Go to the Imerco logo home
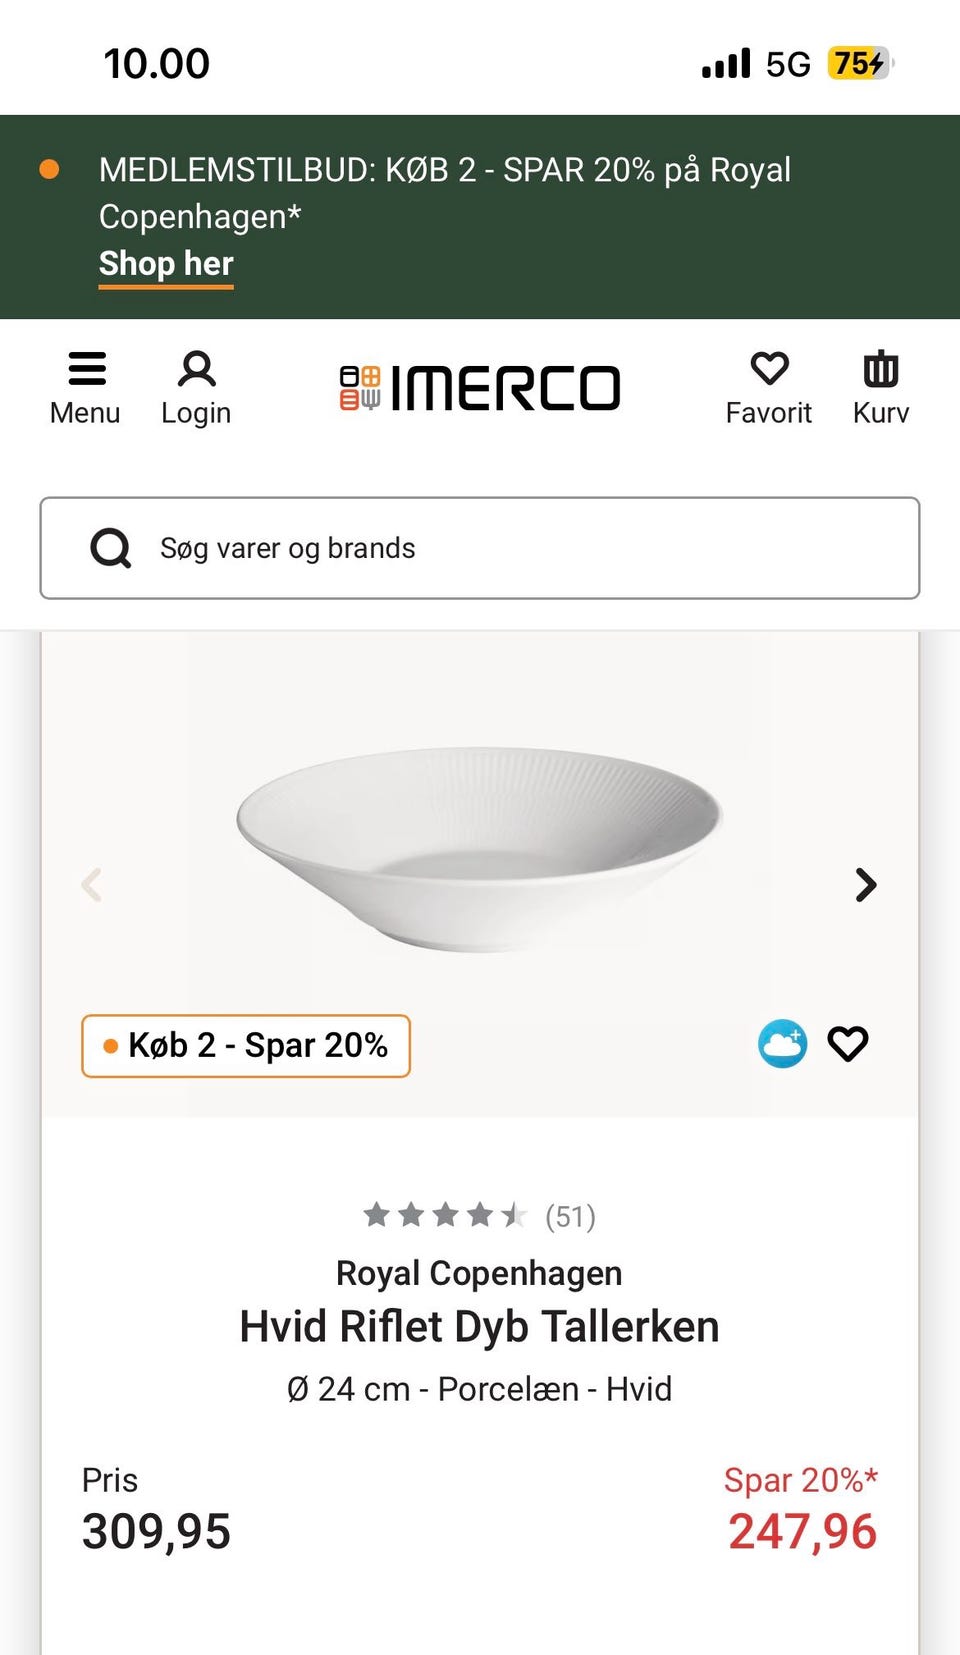 [x=480, y=388]
